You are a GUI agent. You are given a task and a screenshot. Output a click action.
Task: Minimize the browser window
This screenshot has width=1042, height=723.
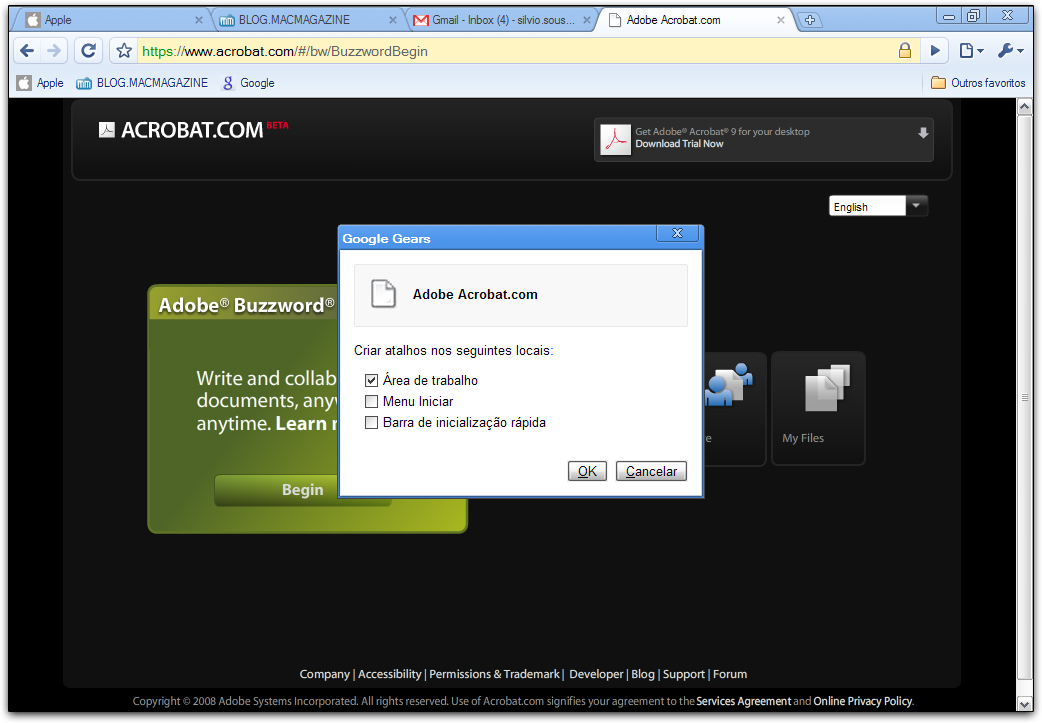[949, 16]
